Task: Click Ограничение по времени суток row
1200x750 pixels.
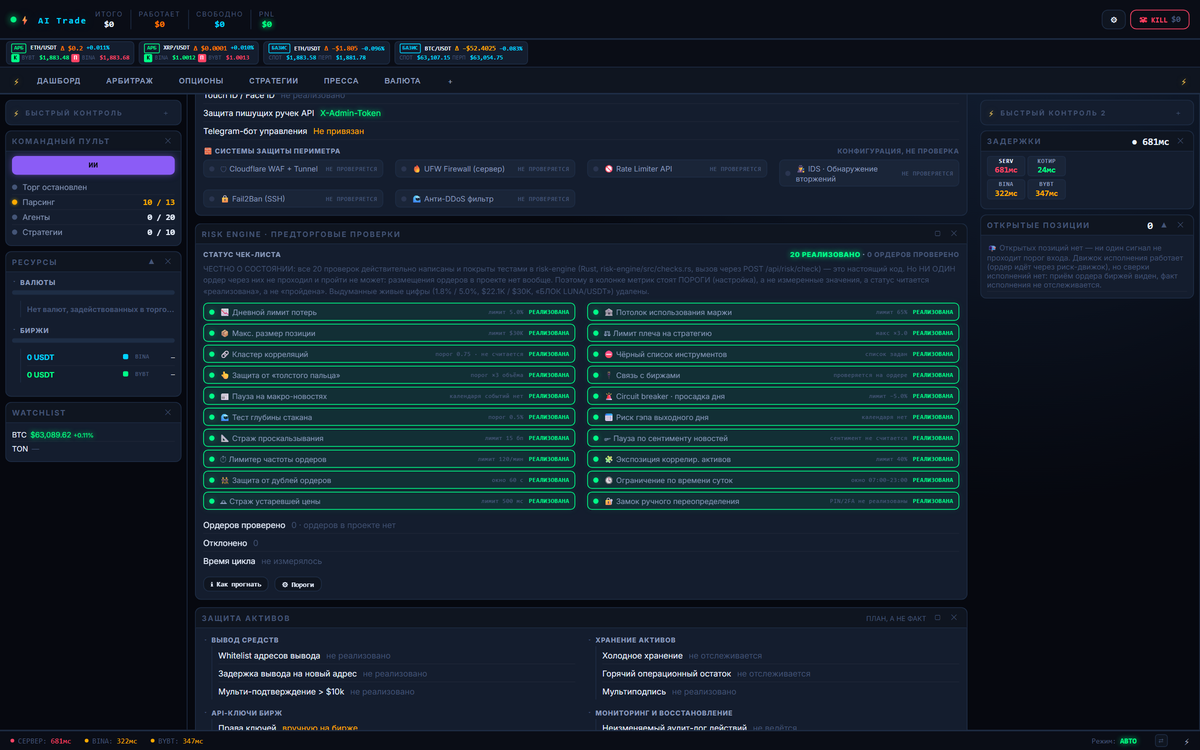Action: pyautogui.click(x=773, y=480)
